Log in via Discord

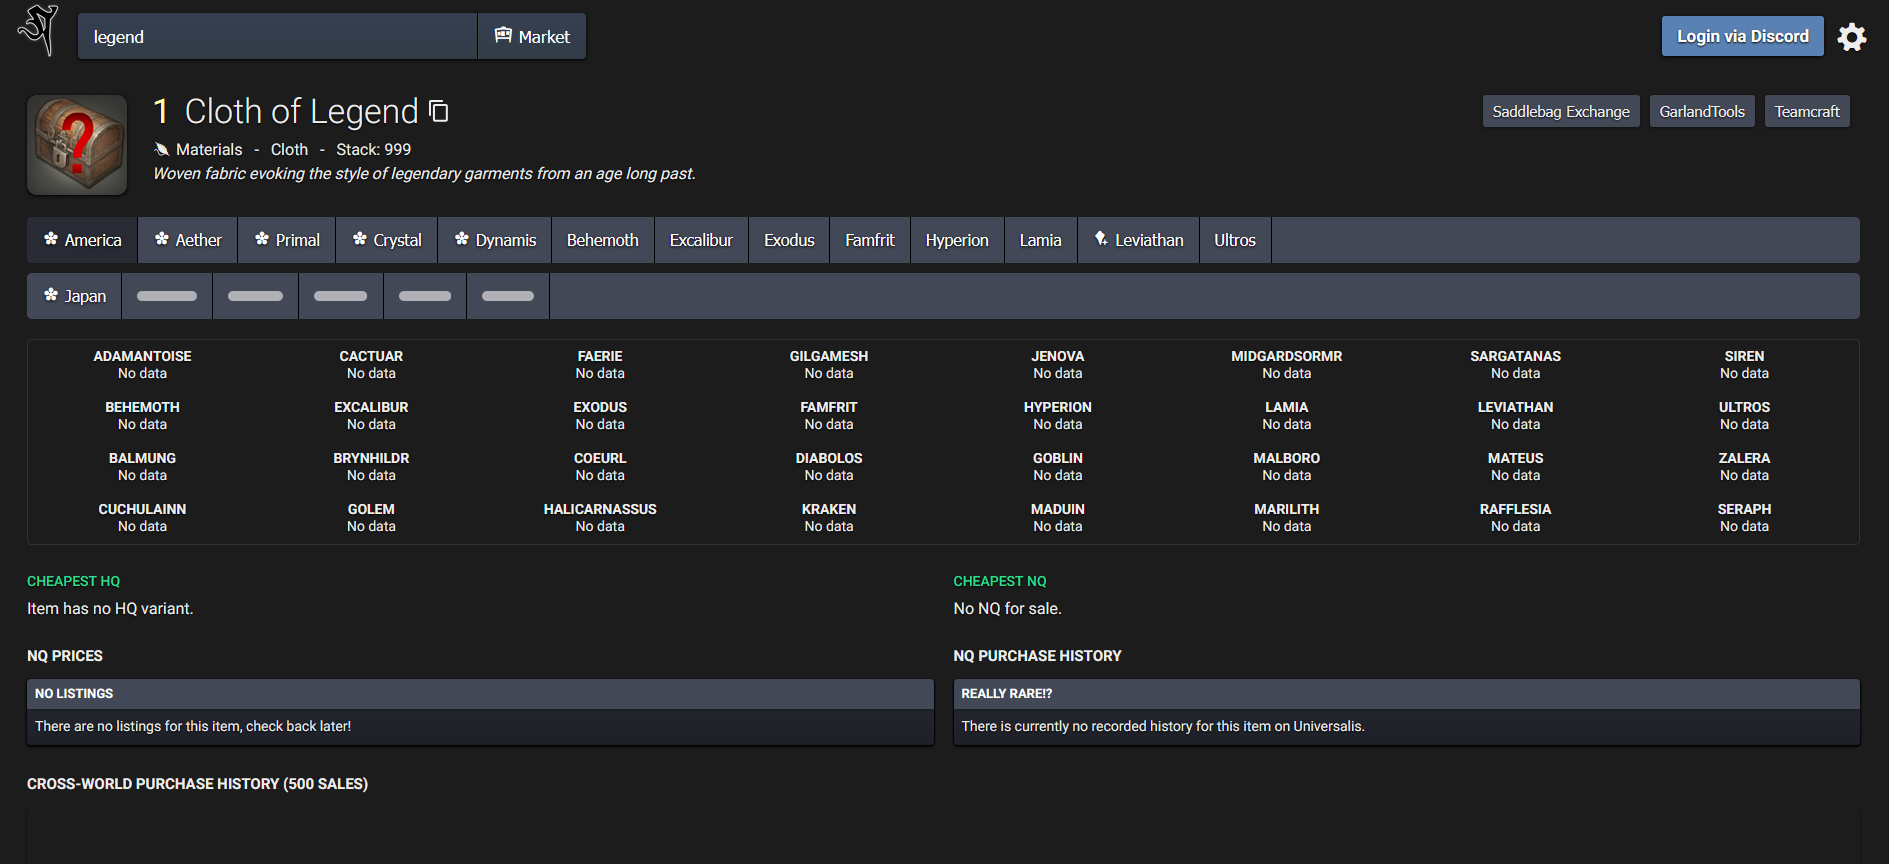point(1743,36)
